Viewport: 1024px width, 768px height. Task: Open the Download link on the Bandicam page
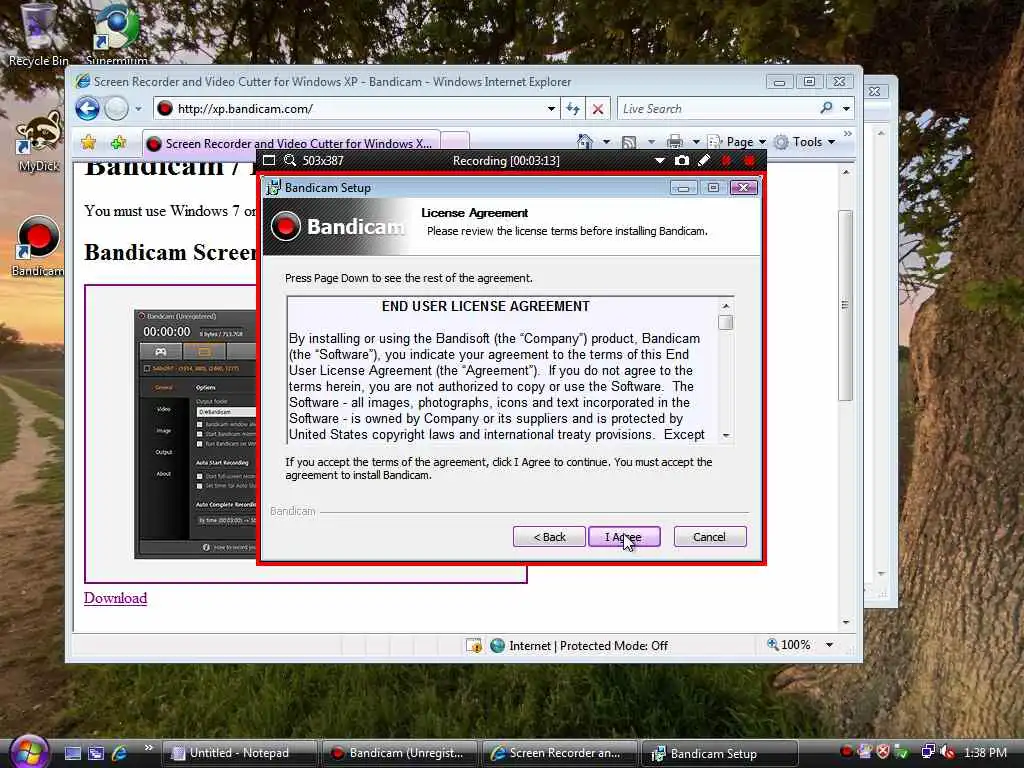[116, 598]
